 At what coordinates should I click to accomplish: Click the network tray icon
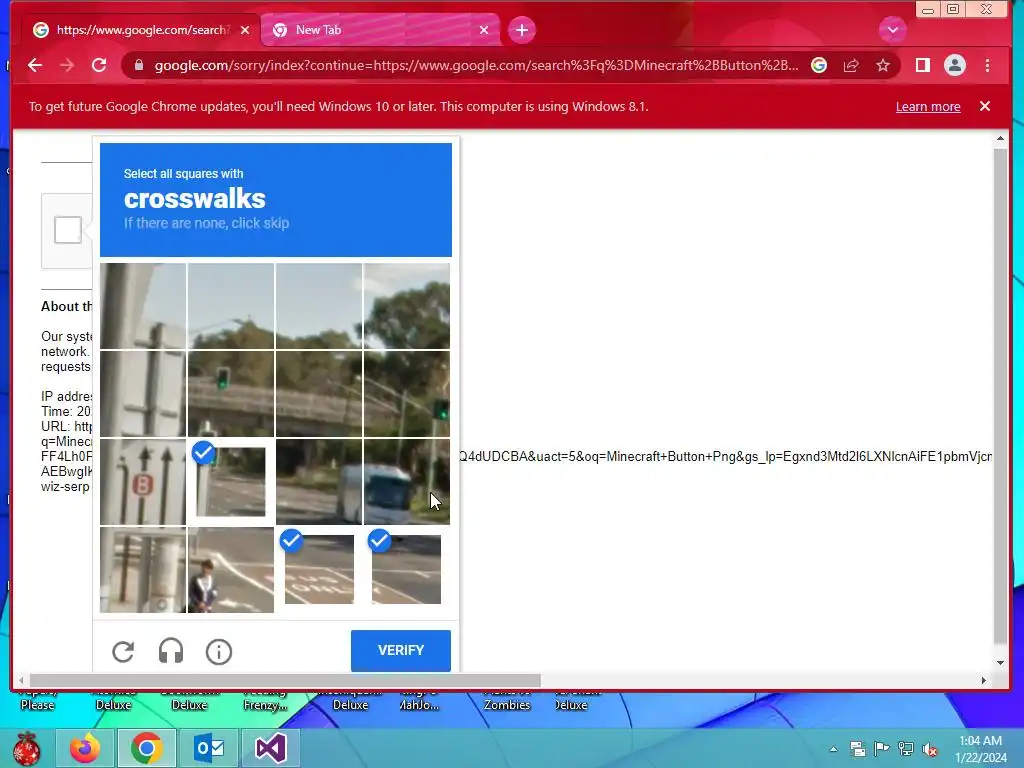(x=906, y=749)
